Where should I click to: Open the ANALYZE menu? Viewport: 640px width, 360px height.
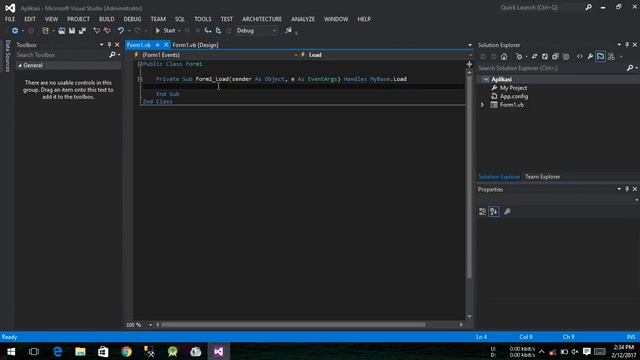303,19
